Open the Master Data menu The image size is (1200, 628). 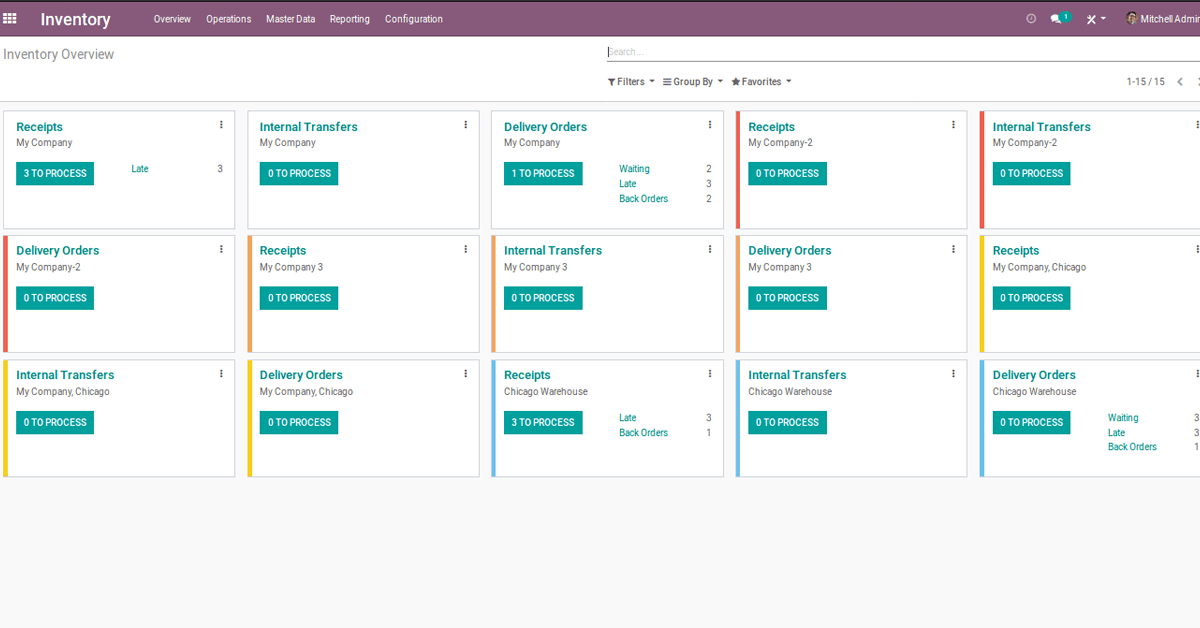click(x=290, y=18)
